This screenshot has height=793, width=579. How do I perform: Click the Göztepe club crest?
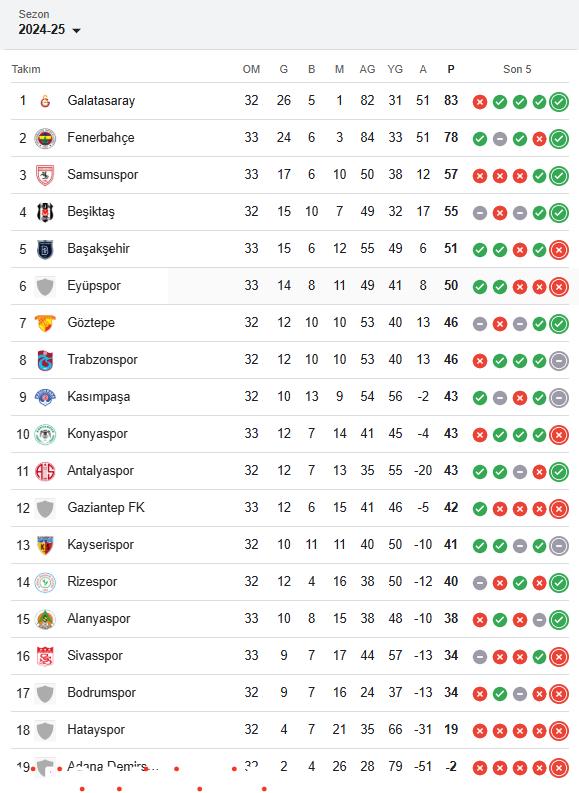(45, 323)
